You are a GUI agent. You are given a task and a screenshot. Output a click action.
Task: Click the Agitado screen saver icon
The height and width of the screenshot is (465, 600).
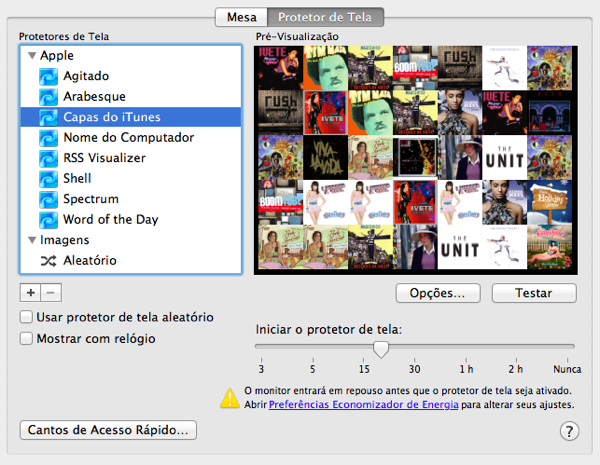tap(48, 76)
